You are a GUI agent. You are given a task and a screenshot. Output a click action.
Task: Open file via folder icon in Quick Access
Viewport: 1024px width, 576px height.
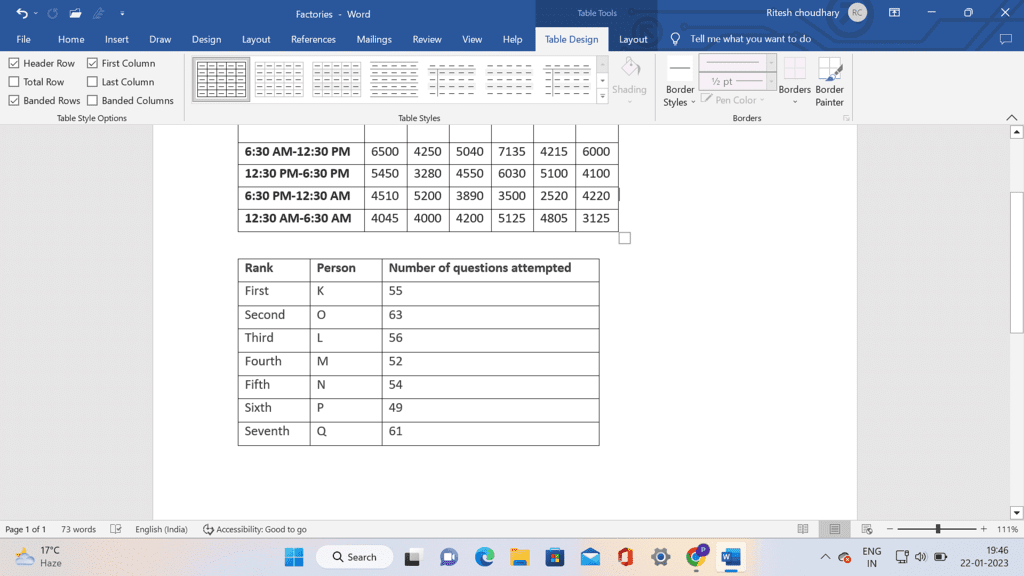tap(76, 13)
